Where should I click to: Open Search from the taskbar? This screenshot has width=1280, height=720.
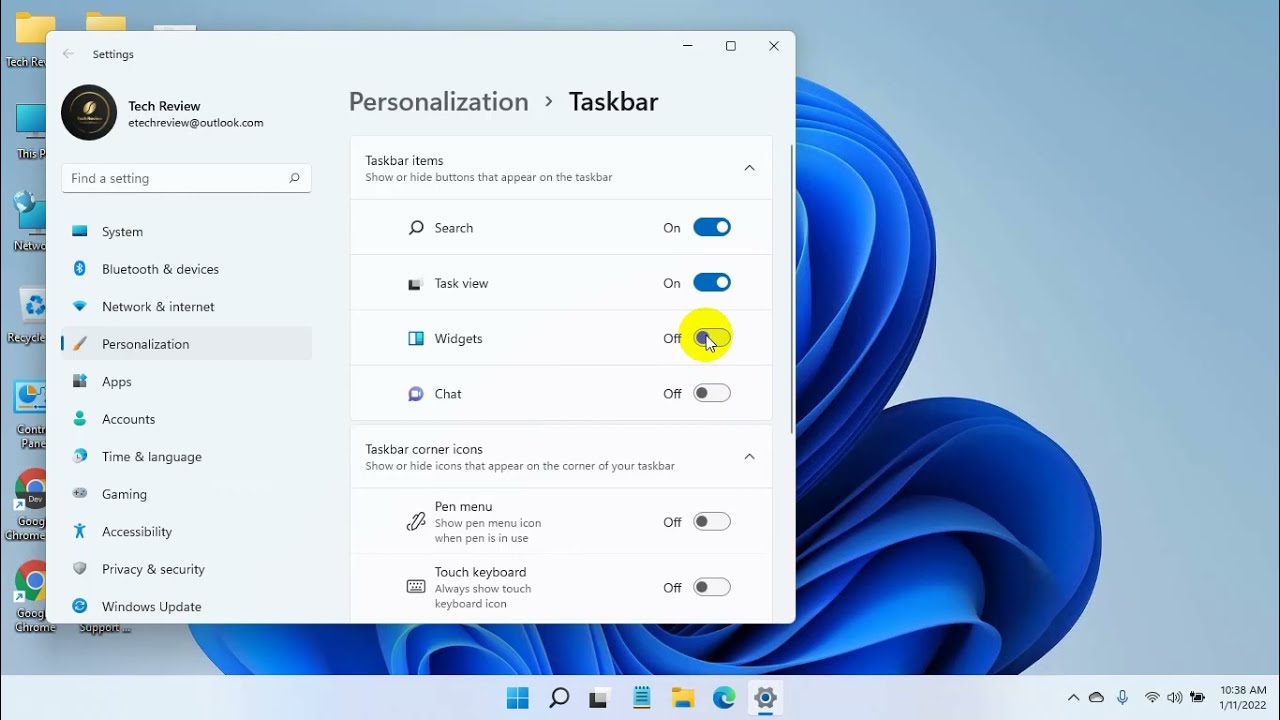[559, 698]
